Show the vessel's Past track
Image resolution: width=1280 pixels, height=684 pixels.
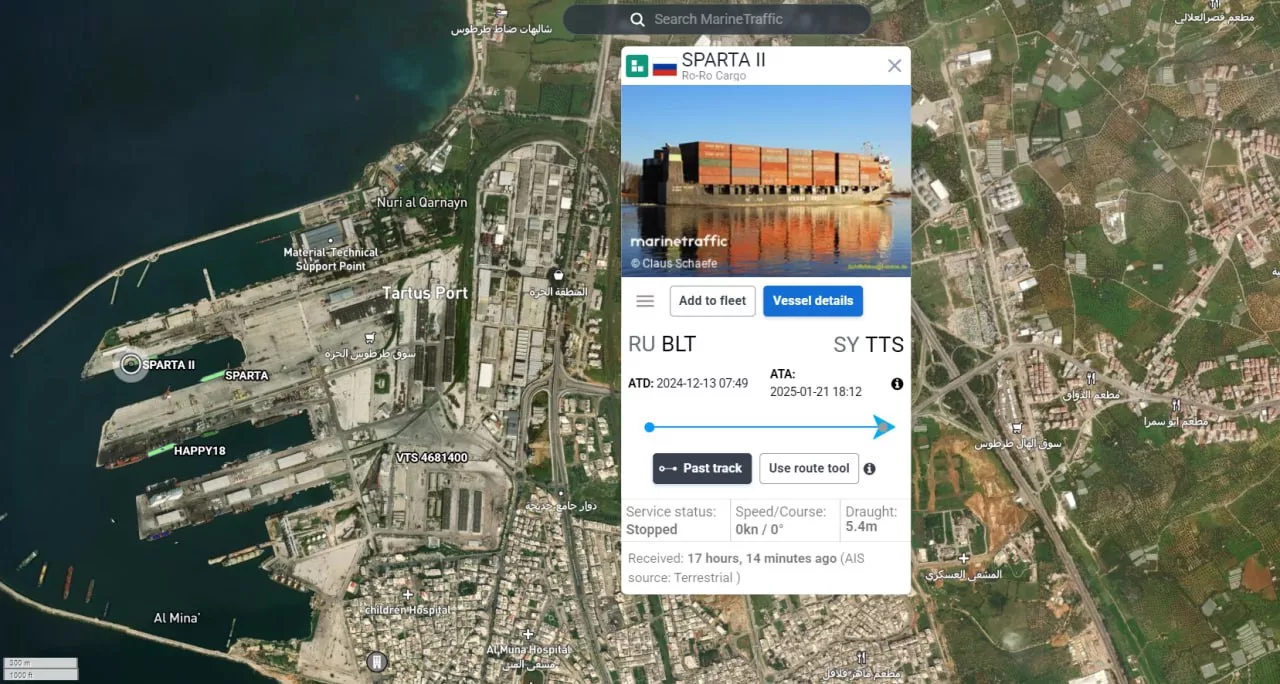[702, 468]
